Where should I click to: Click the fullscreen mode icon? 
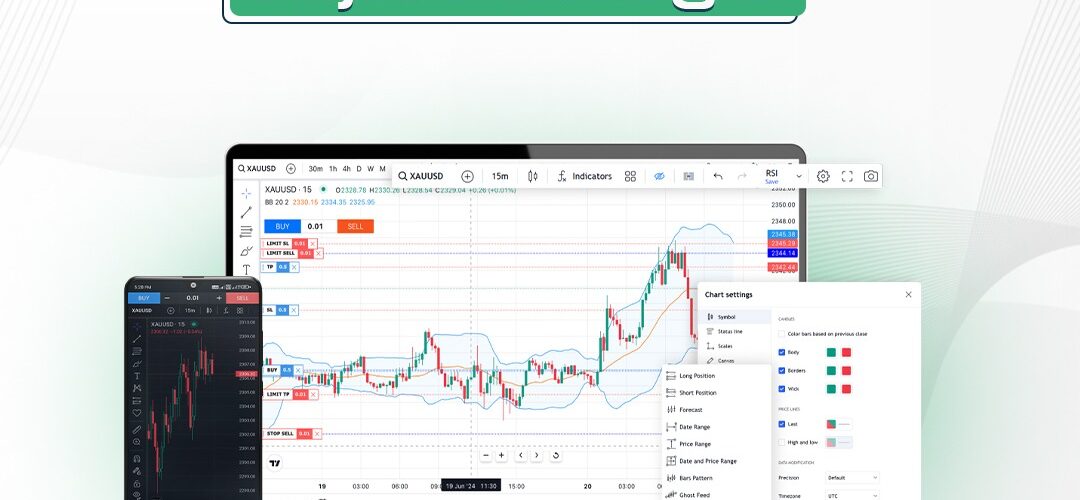[847, 176]
